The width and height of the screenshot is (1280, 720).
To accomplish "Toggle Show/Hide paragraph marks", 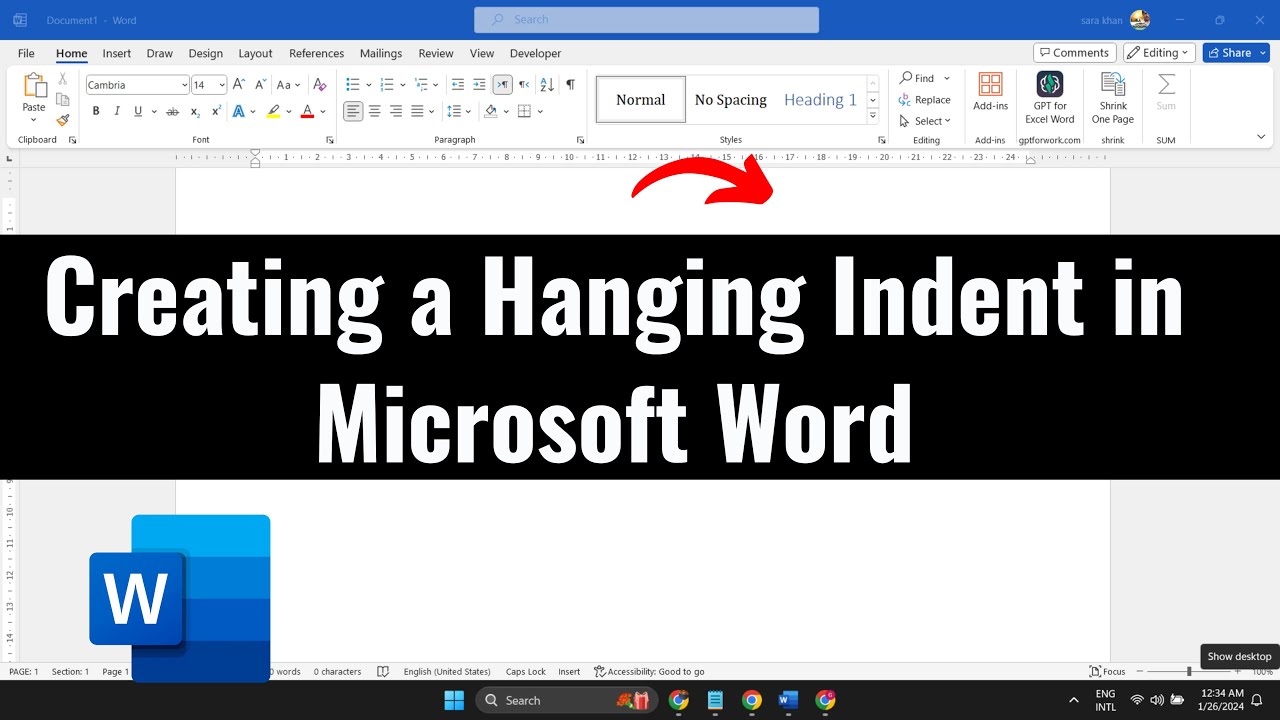I will [x=570, y=85].
